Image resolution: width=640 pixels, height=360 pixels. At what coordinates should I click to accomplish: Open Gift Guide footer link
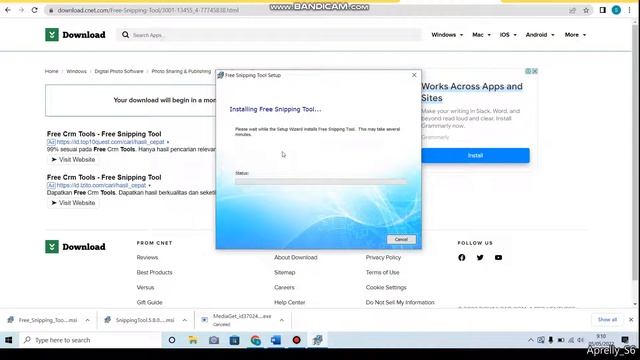pyautogui.click(x=149, y=302)
